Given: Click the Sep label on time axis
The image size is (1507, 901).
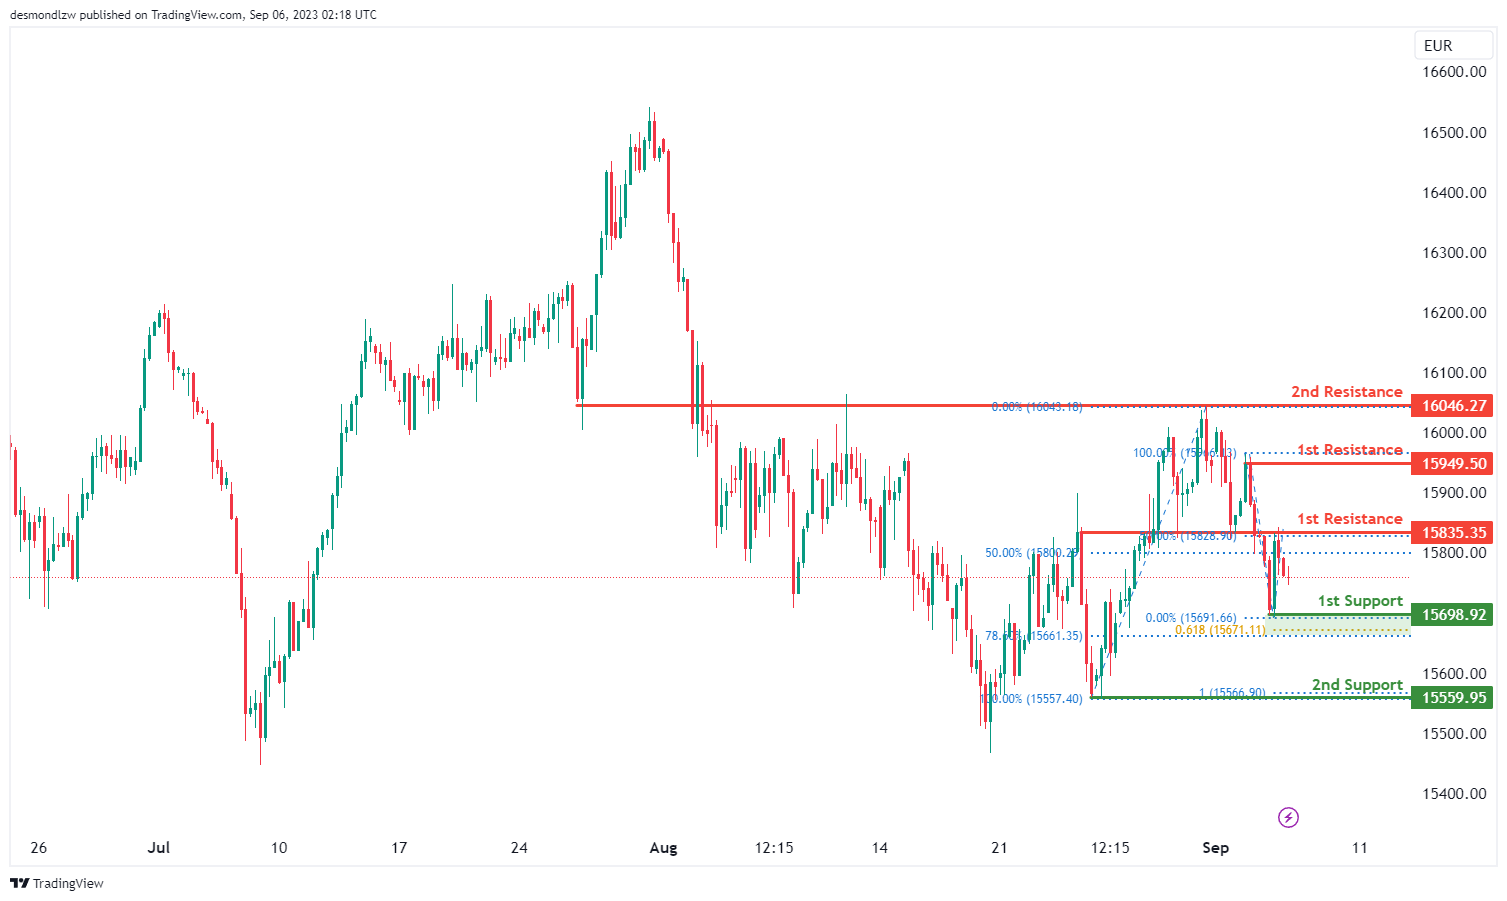Looking at the screenshot, I should [x=1215, y=848].
